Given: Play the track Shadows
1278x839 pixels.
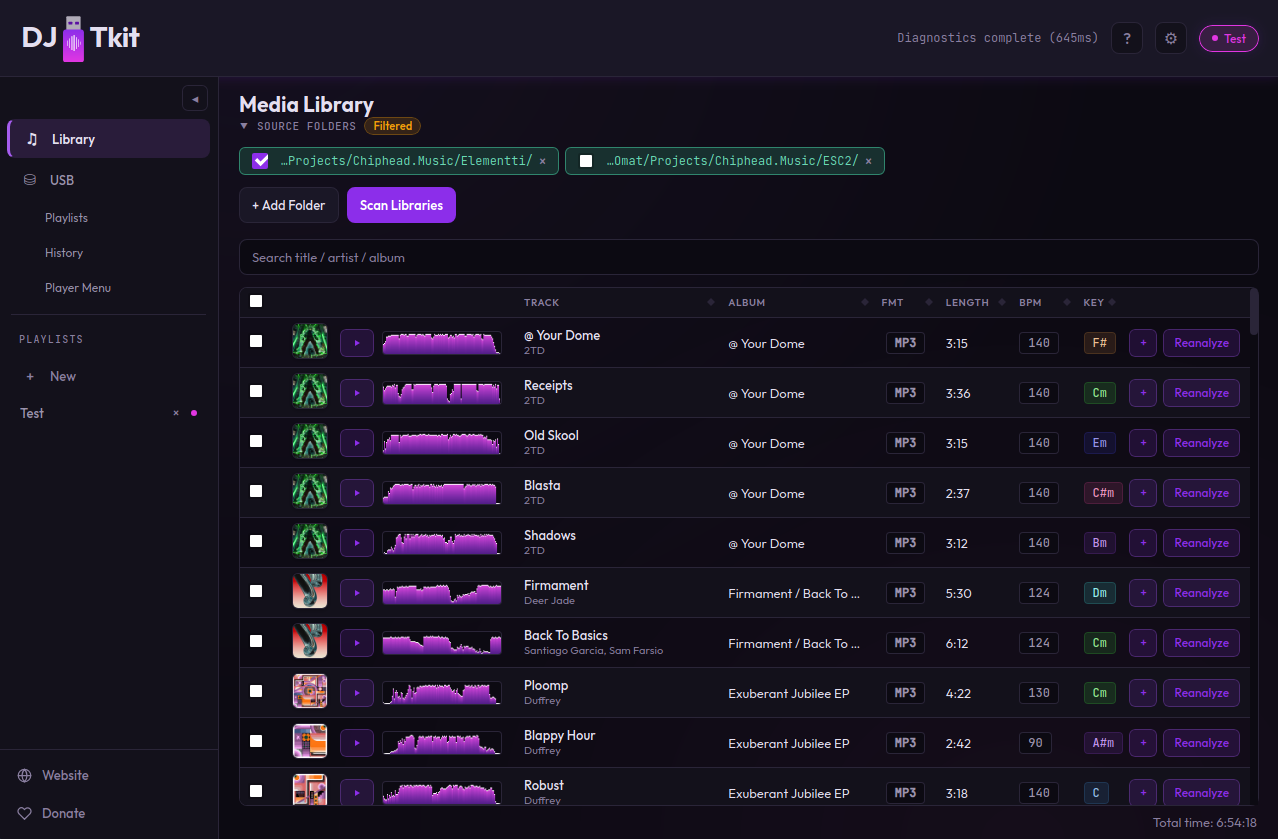Looking at the screenshot, I should [357, 543].
